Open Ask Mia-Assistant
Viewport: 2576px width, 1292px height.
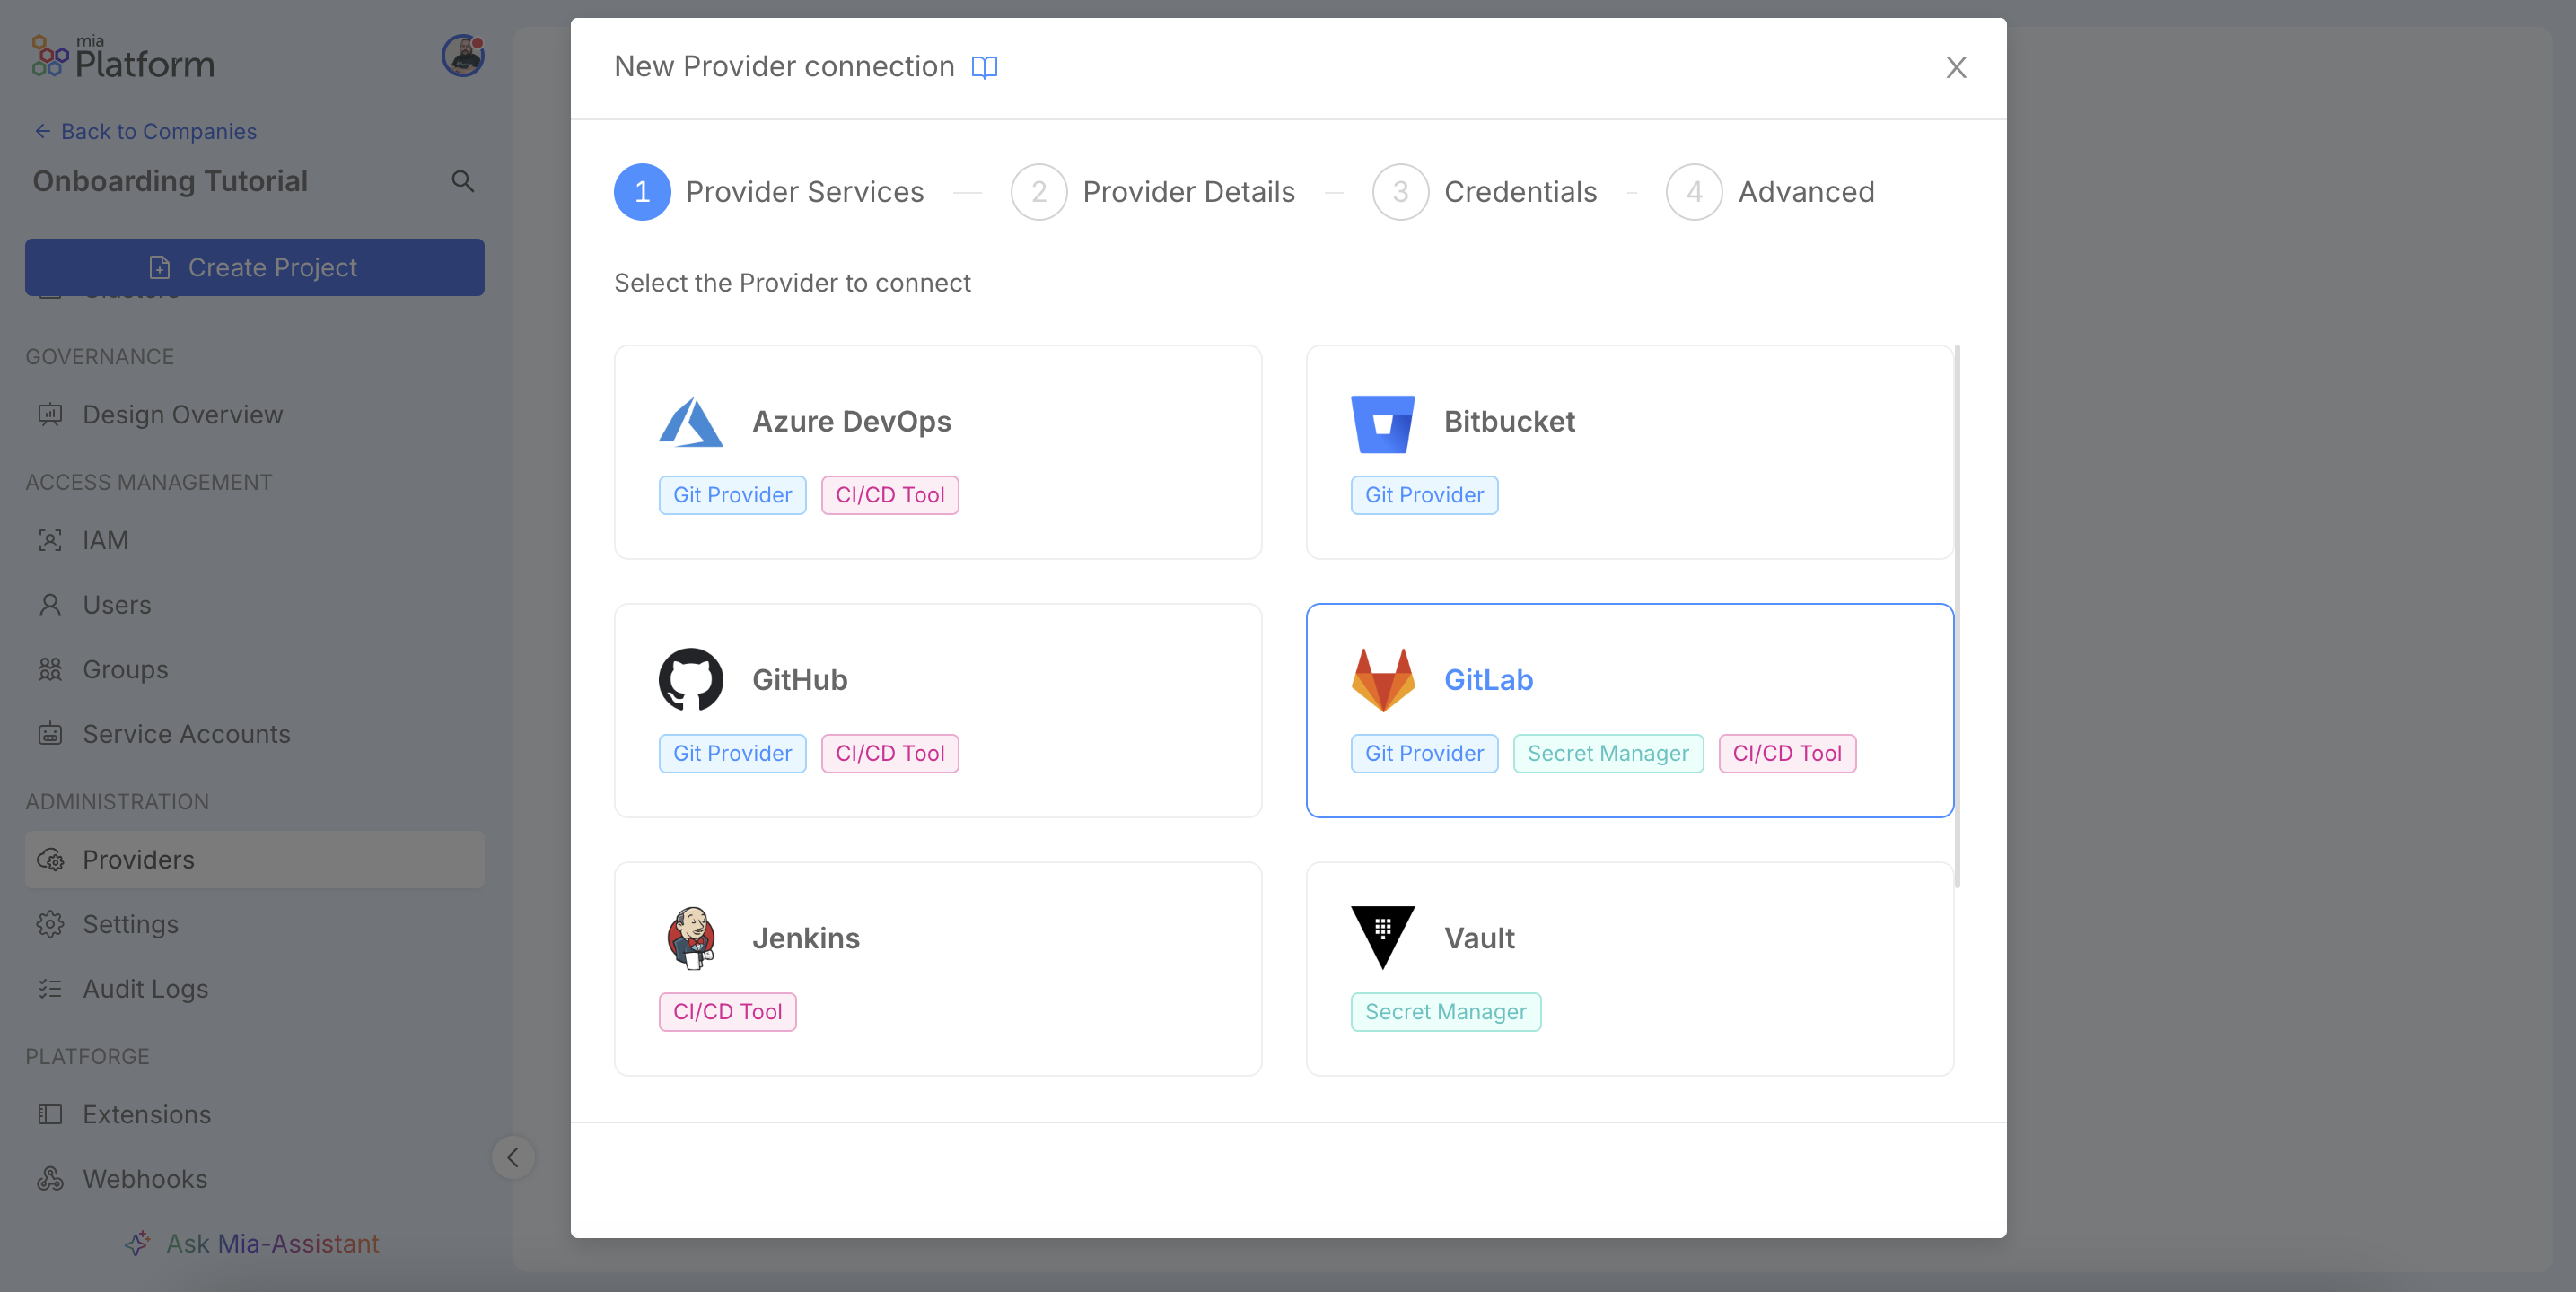(x=252, y=1243)
